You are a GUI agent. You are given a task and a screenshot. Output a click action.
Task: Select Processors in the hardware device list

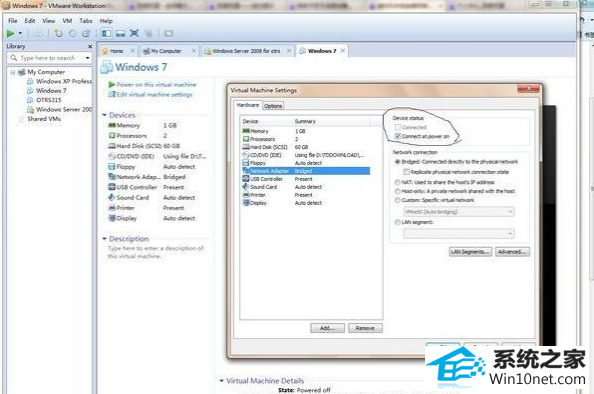click(306, 139)
